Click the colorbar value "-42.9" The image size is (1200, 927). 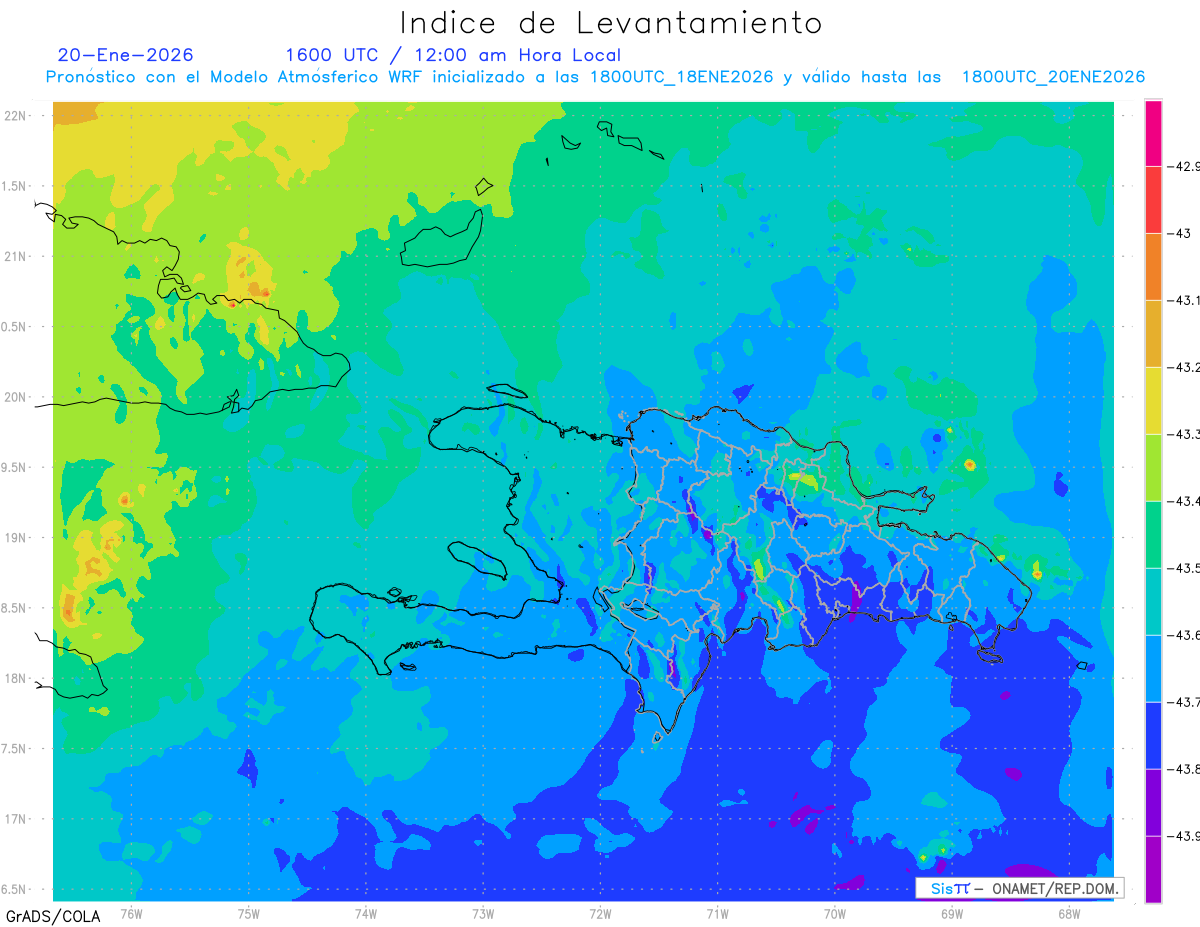(1184, 166)
